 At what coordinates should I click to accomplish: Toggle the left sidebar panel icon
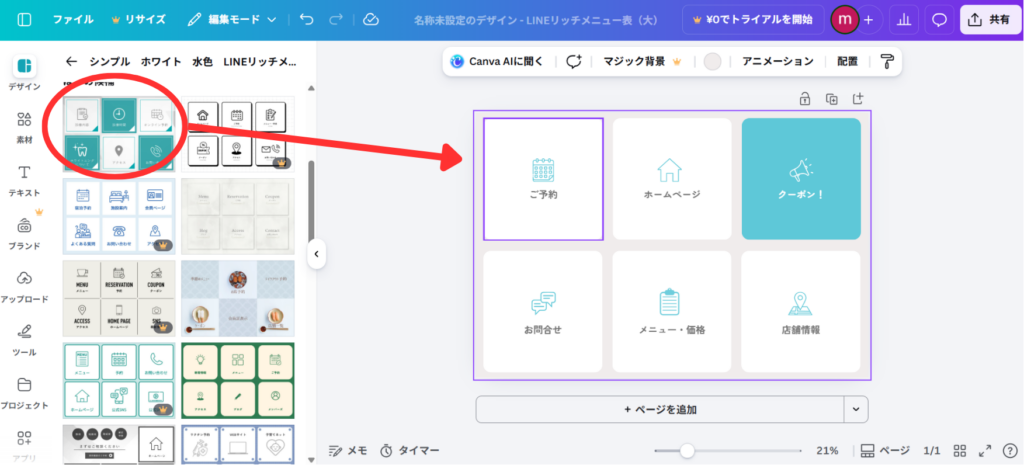click(24, 19)
